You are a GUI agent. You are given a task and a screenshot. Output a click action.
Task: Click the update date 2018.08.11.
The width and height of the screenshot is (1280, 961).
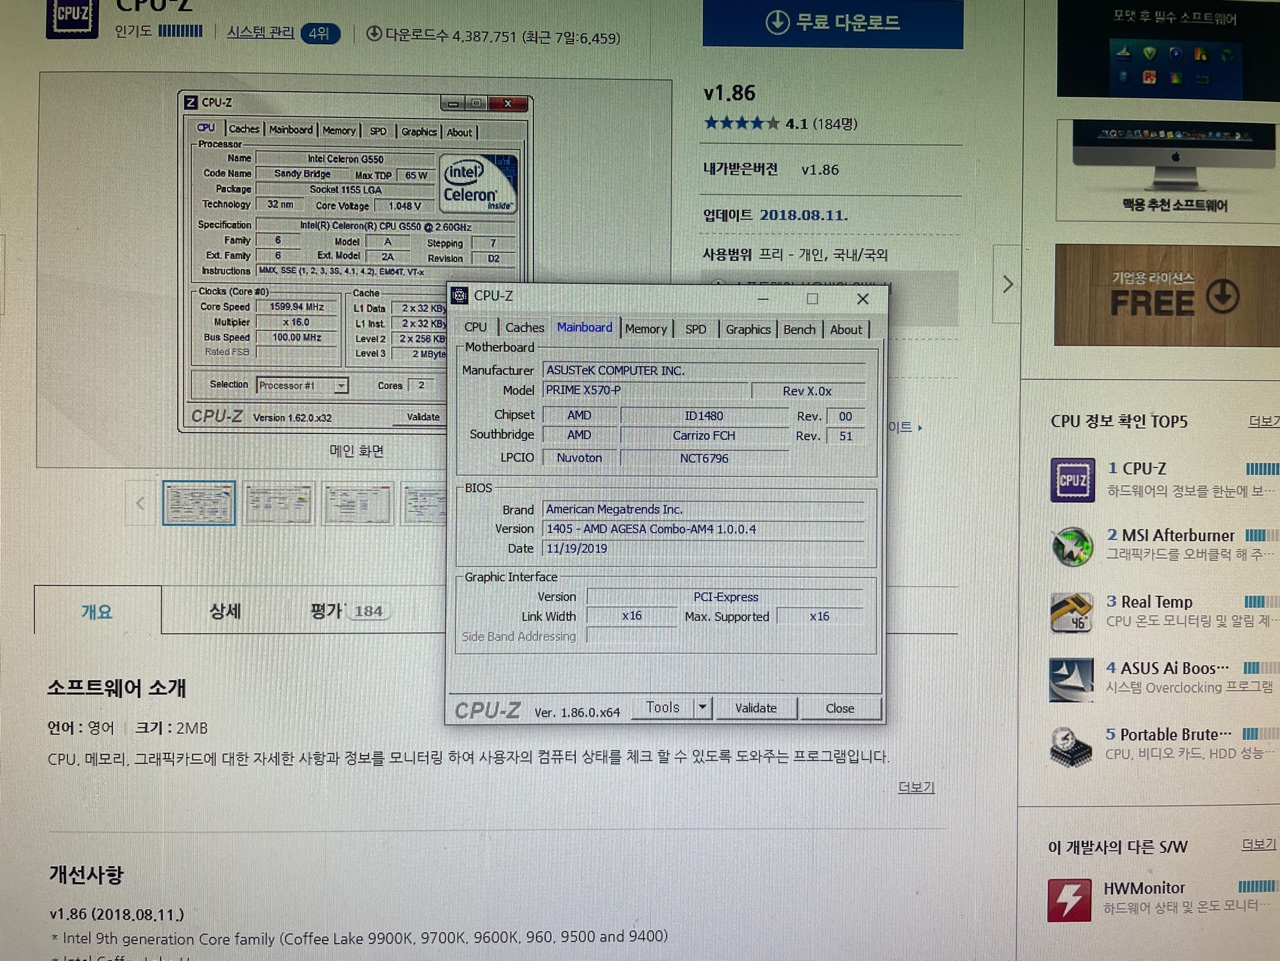pyautogui.click(x=803, y=215)
